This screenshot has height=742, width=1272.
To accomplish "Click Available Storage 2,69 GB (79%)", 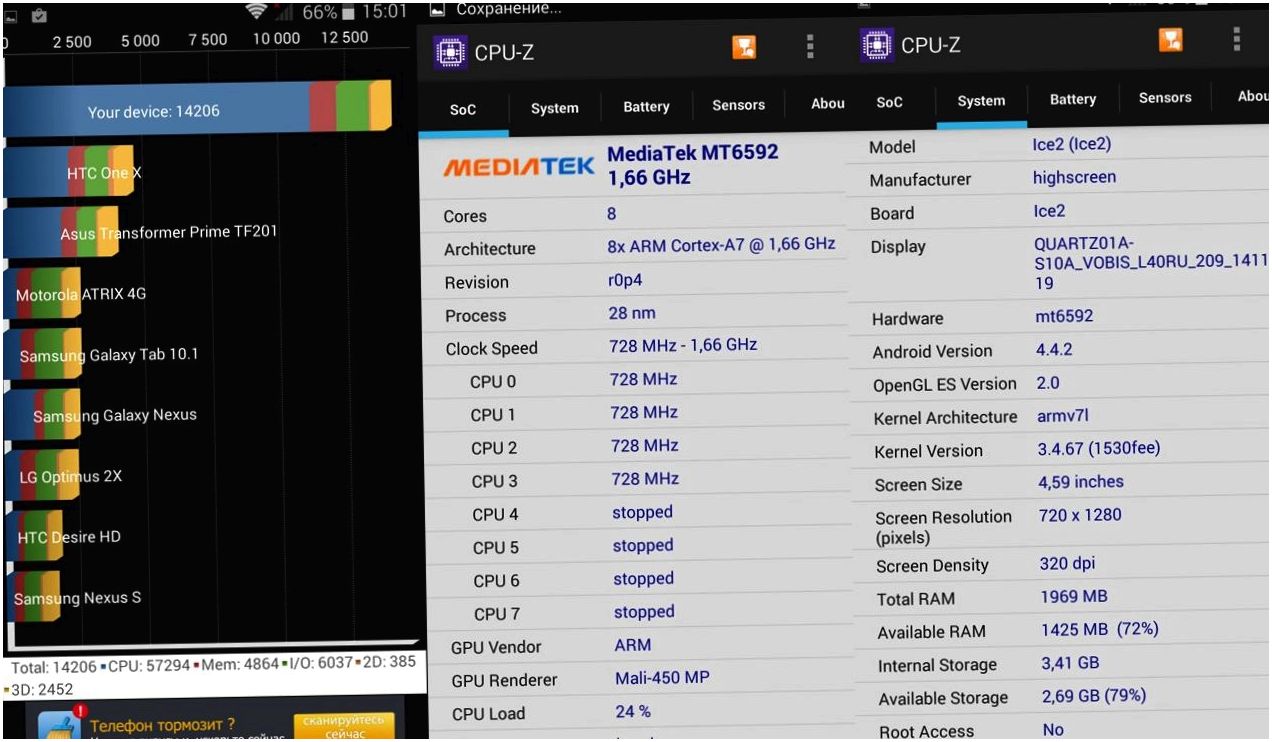I will click(1094, 696).
